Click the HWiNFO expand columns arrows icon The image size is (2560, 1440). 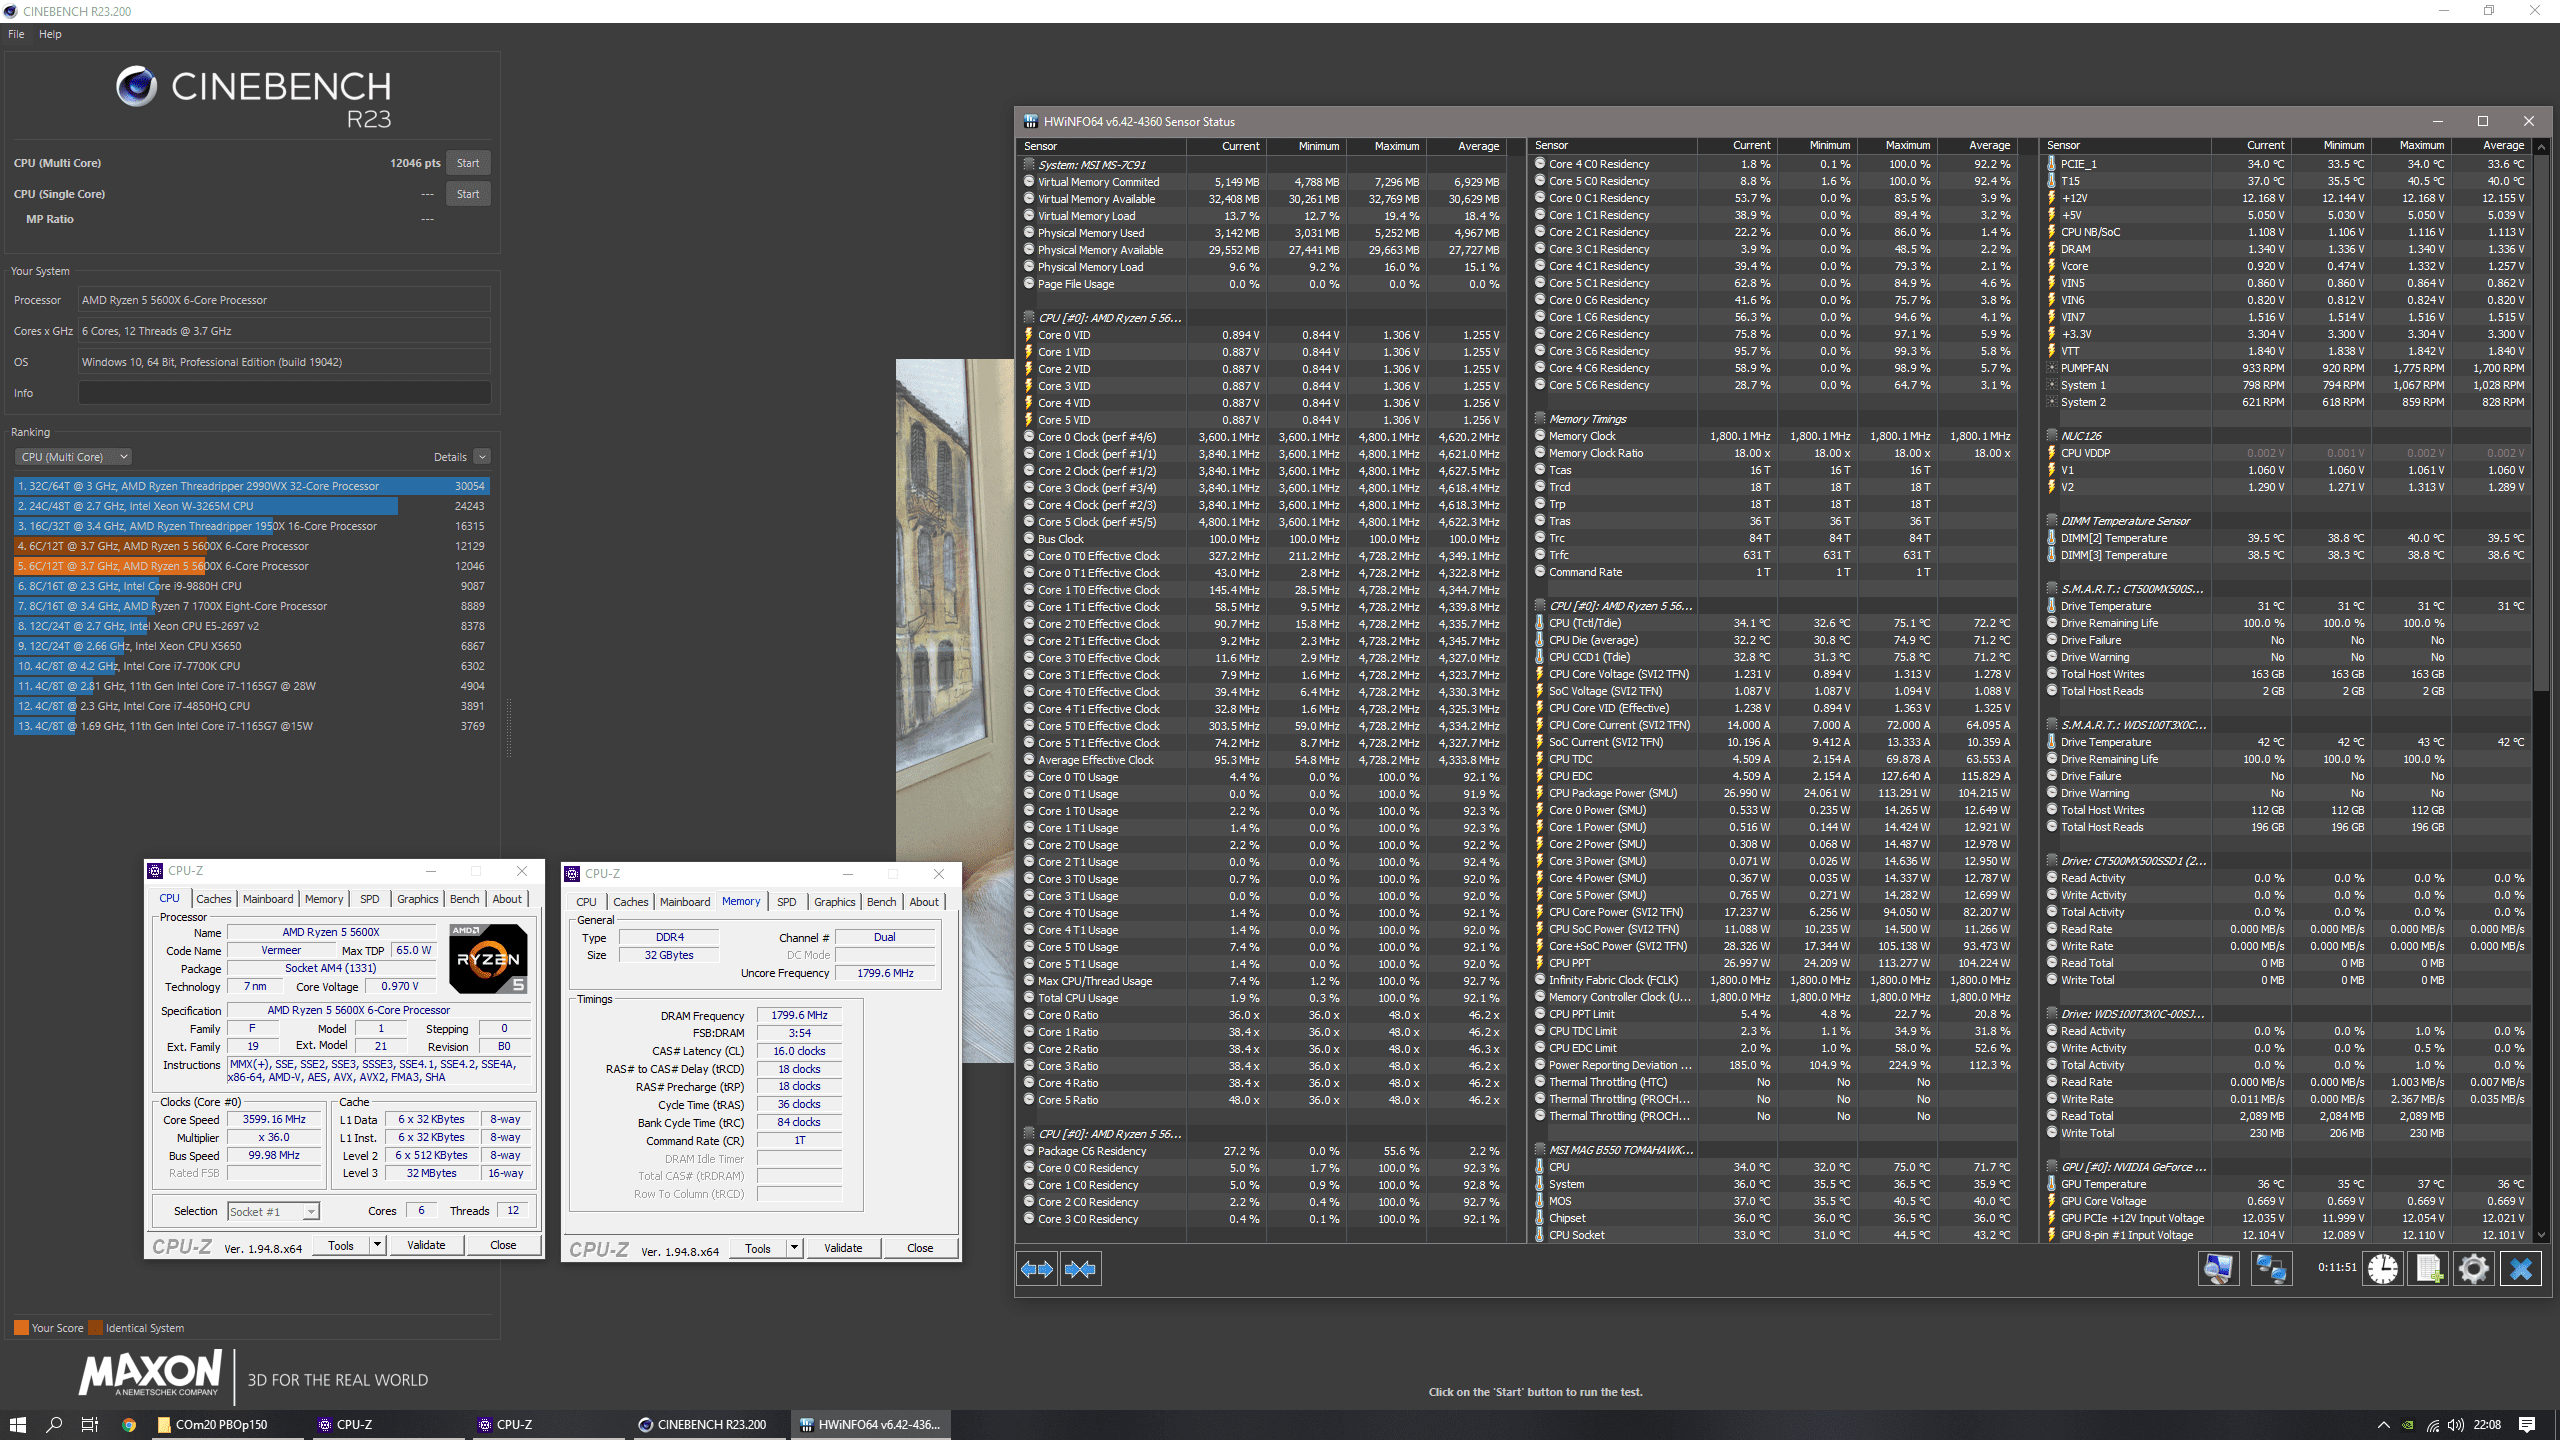pos(1037,1269)
